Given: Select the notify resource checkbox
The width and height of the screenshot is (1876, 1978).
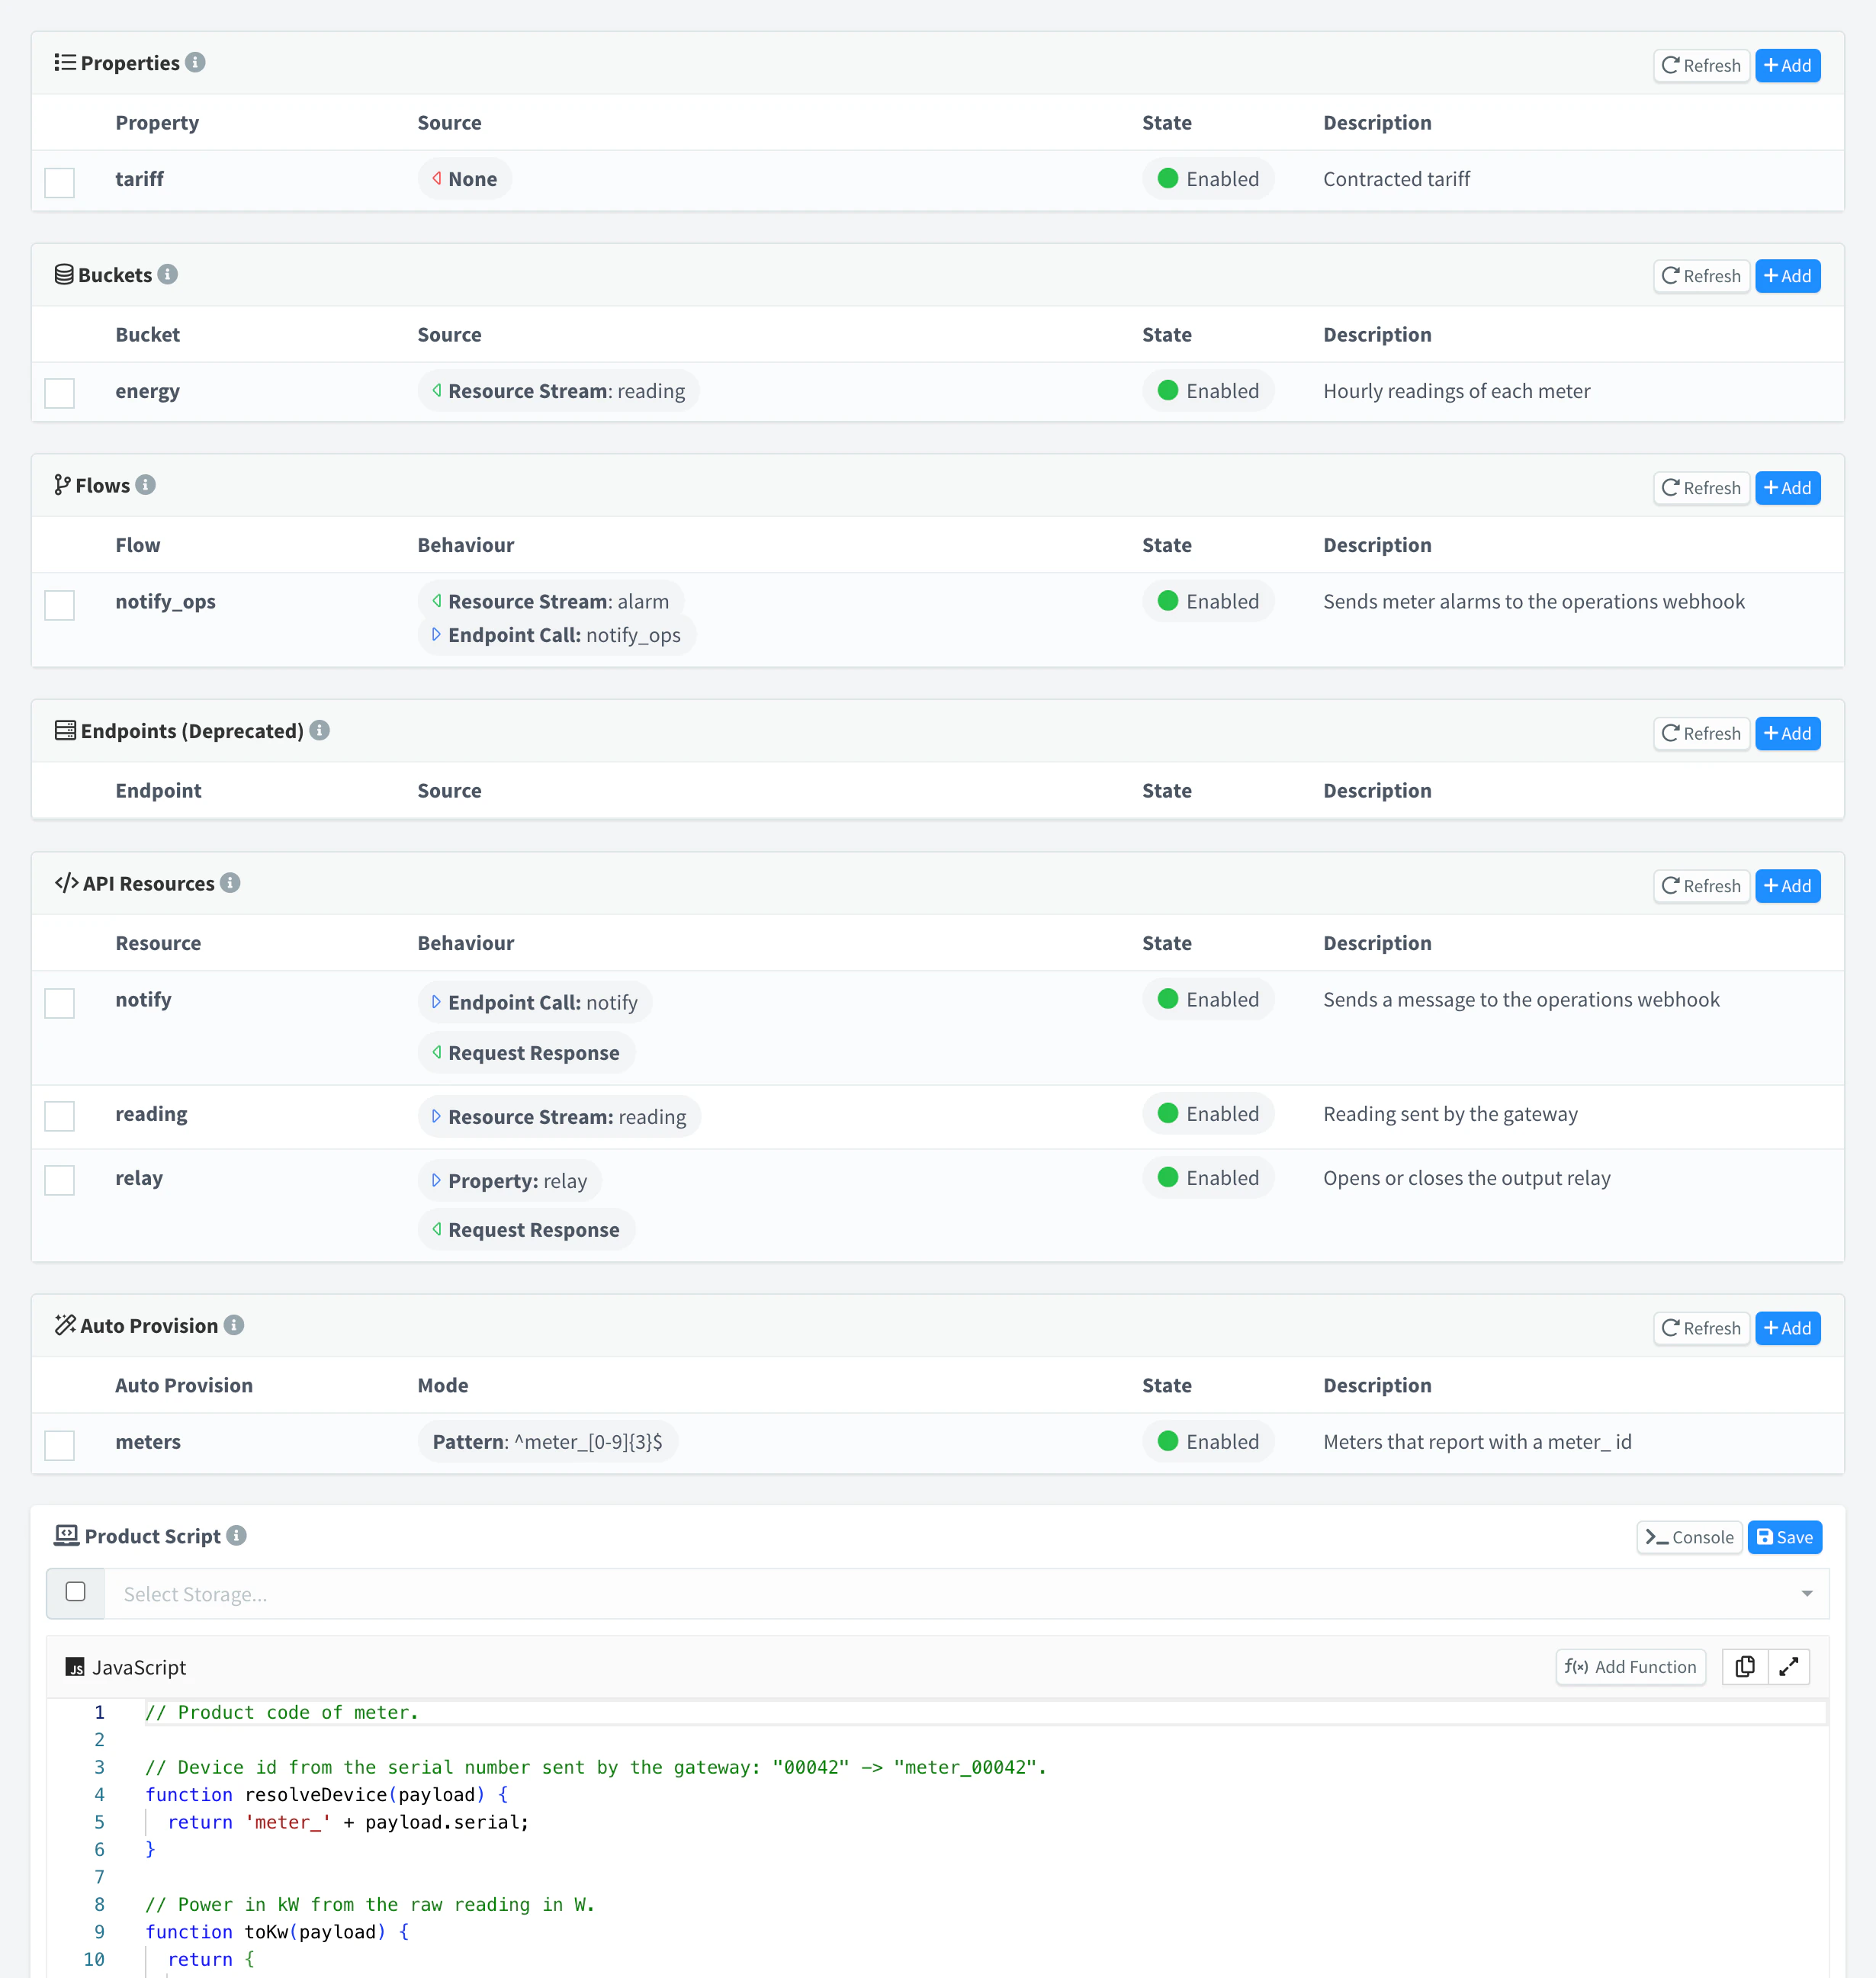Looking at the screenshot, I should point(60,1003).
